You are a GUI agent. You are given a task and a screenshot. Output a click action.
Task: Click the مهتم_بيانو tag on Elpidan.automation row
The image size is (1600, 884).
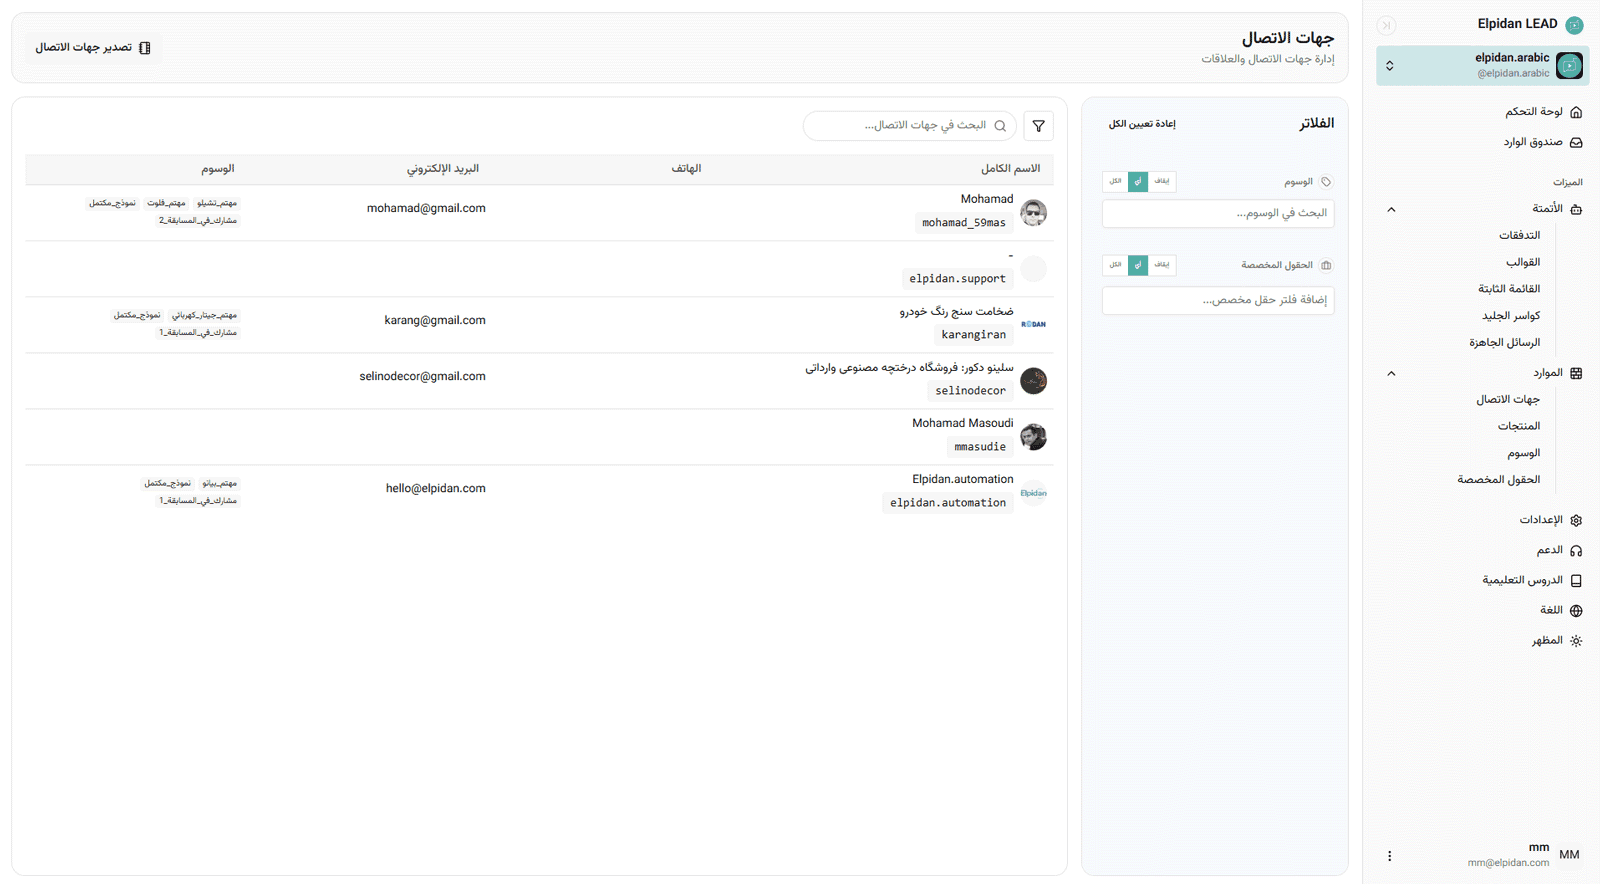[x=220, y=484]
